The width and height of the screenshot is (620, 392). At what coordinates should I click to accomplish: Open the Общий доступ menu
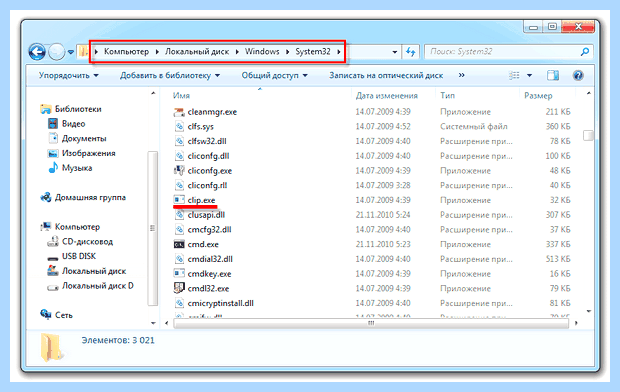click(274, 75)
